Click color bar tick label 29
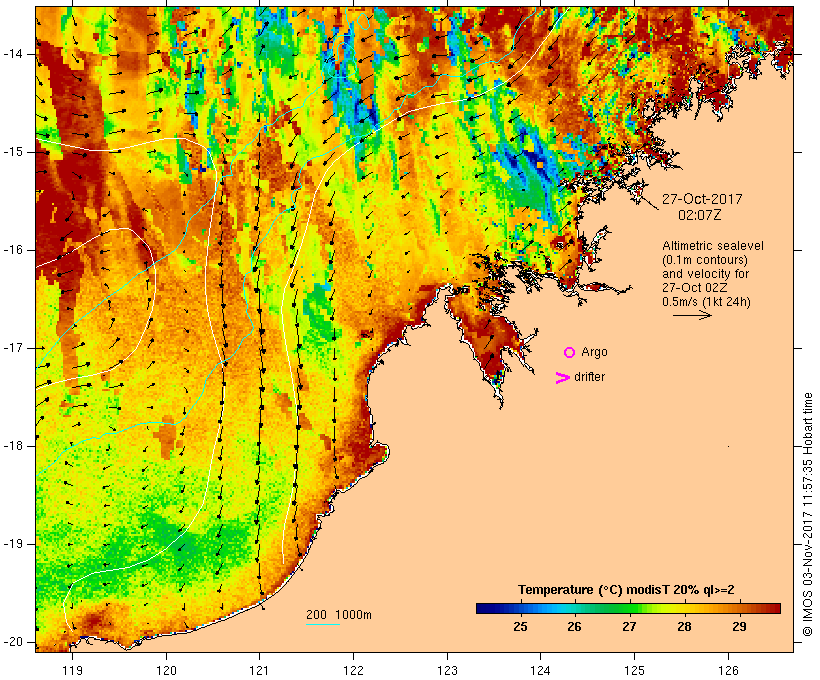 pos(739,627)
